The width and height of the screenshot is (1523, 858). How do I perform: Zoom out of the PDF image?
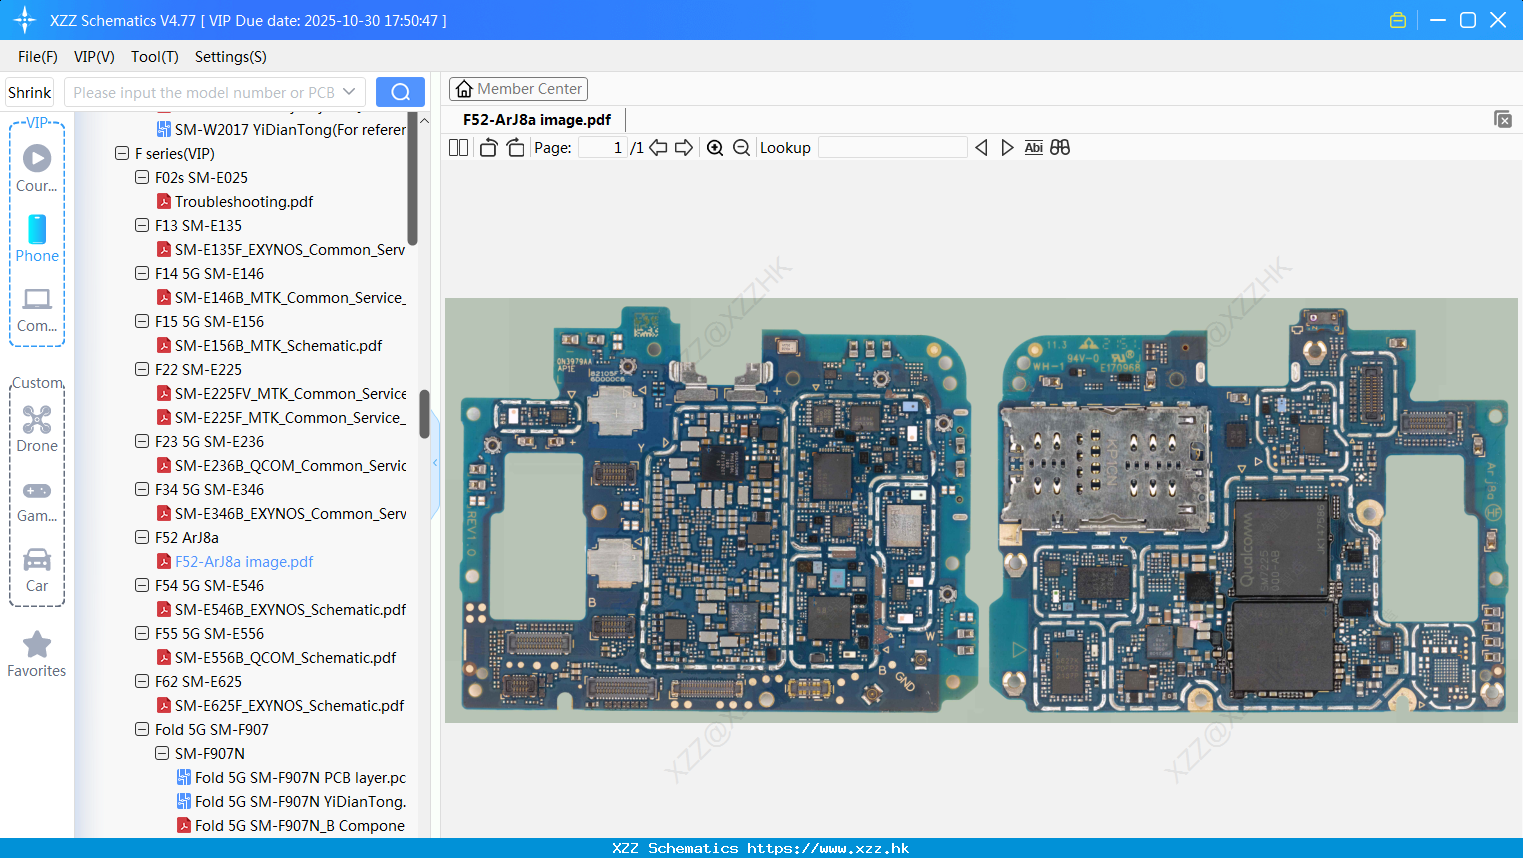(x=741, y=148)
